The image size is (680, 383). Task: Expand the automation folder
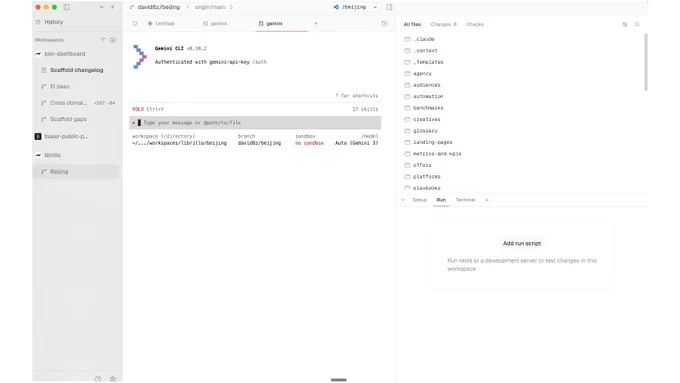pyautogui.click(x=424, y=96)
